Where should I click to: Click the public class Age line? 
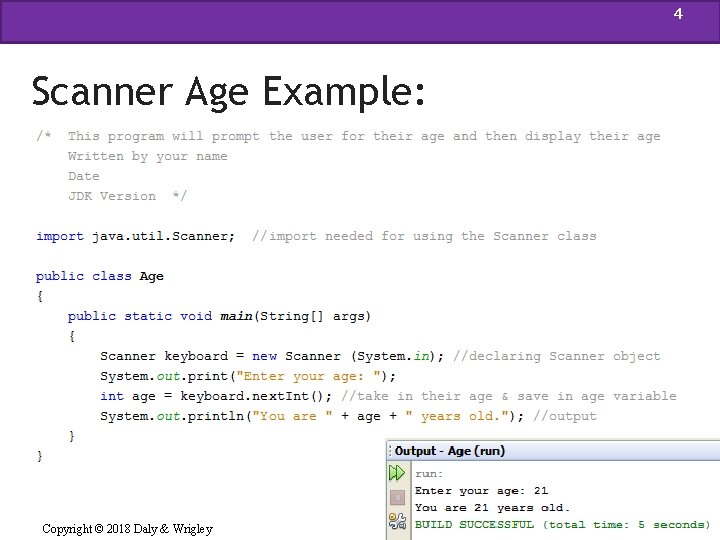(100, 276)
